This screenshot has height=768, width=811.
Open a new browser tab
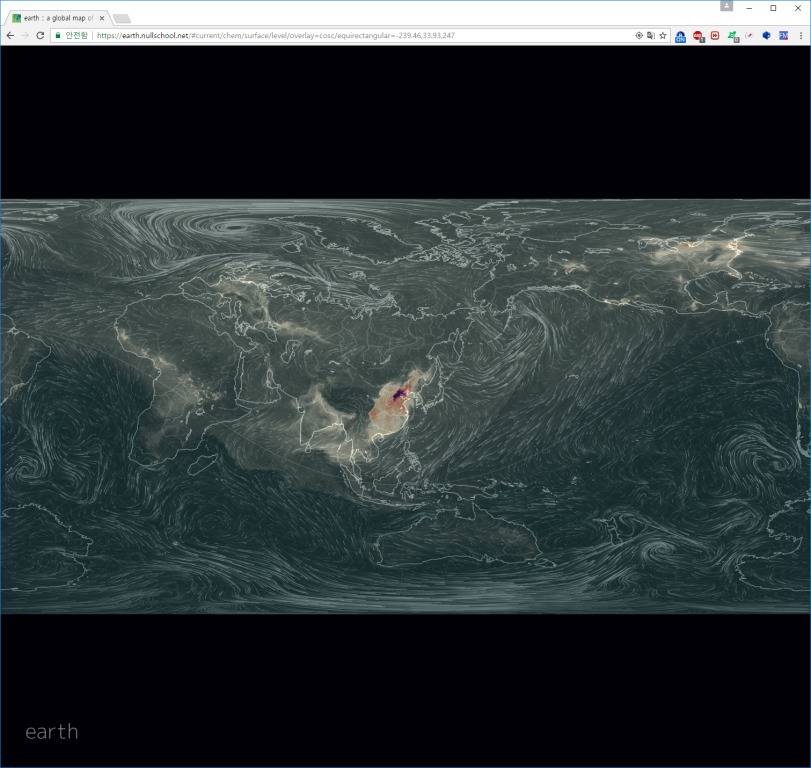pos(121,19)
